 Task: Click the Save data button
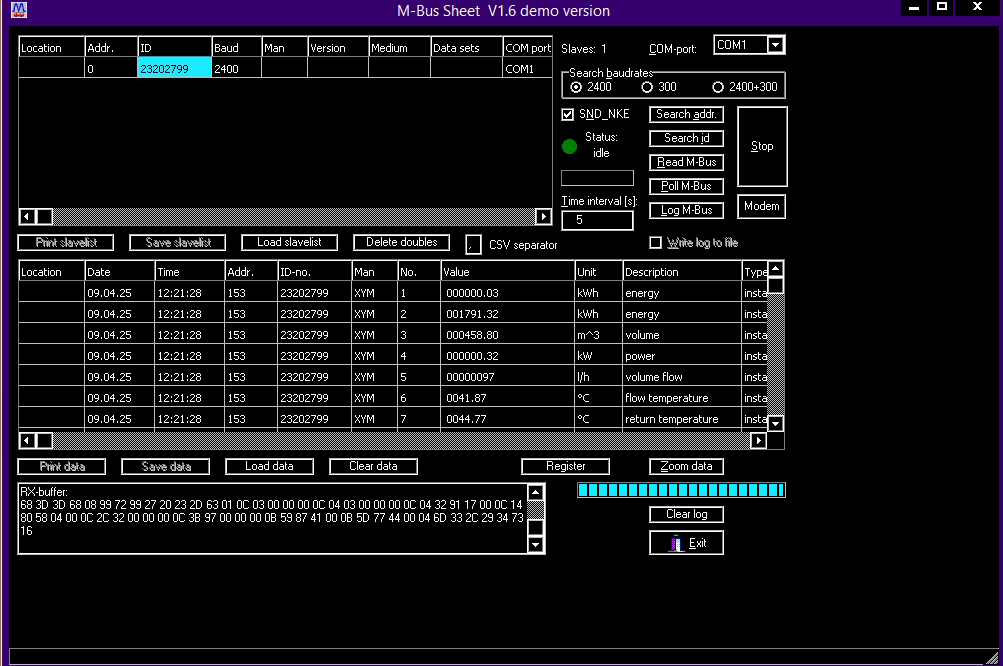click(x=166, y=466)
